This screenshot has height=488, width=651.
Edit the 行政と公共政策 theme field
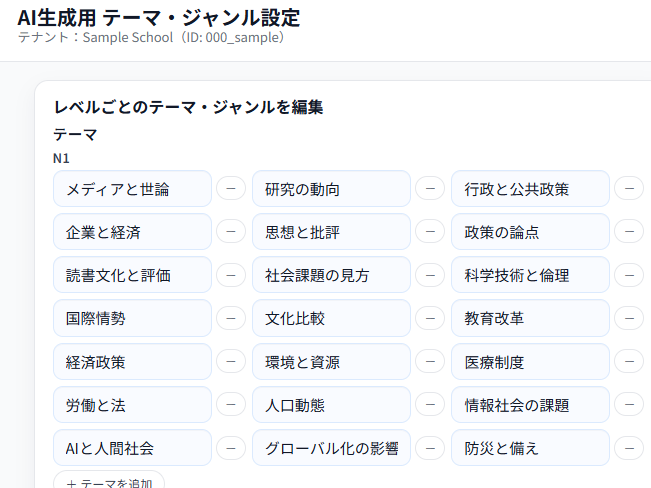tap(530, 189)
